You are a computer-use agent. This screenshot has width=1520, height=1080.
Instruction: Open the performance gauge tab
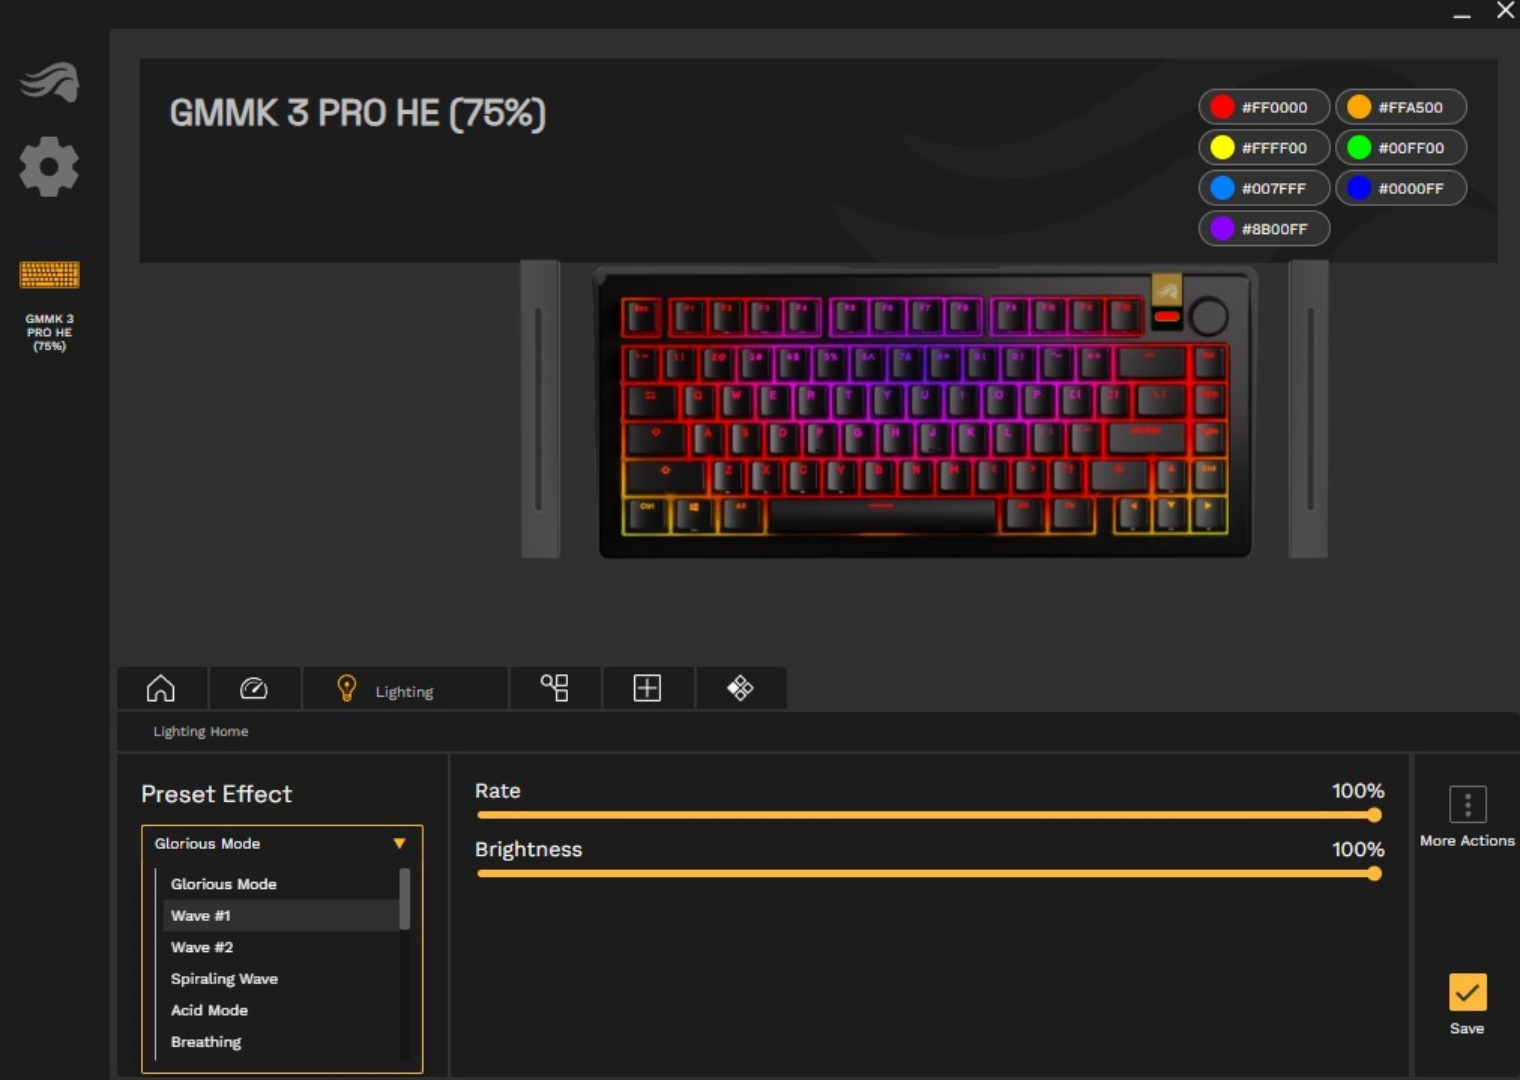[254, 688]
